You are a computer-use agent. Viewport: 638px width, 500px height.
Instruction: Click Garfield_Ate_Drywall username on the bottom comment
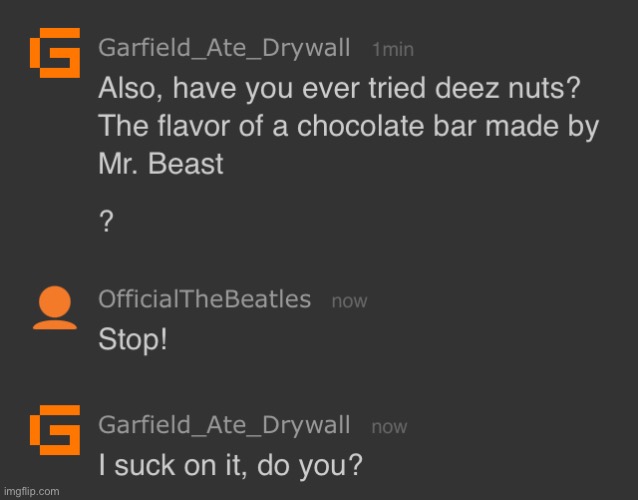[x=224, y=425]
